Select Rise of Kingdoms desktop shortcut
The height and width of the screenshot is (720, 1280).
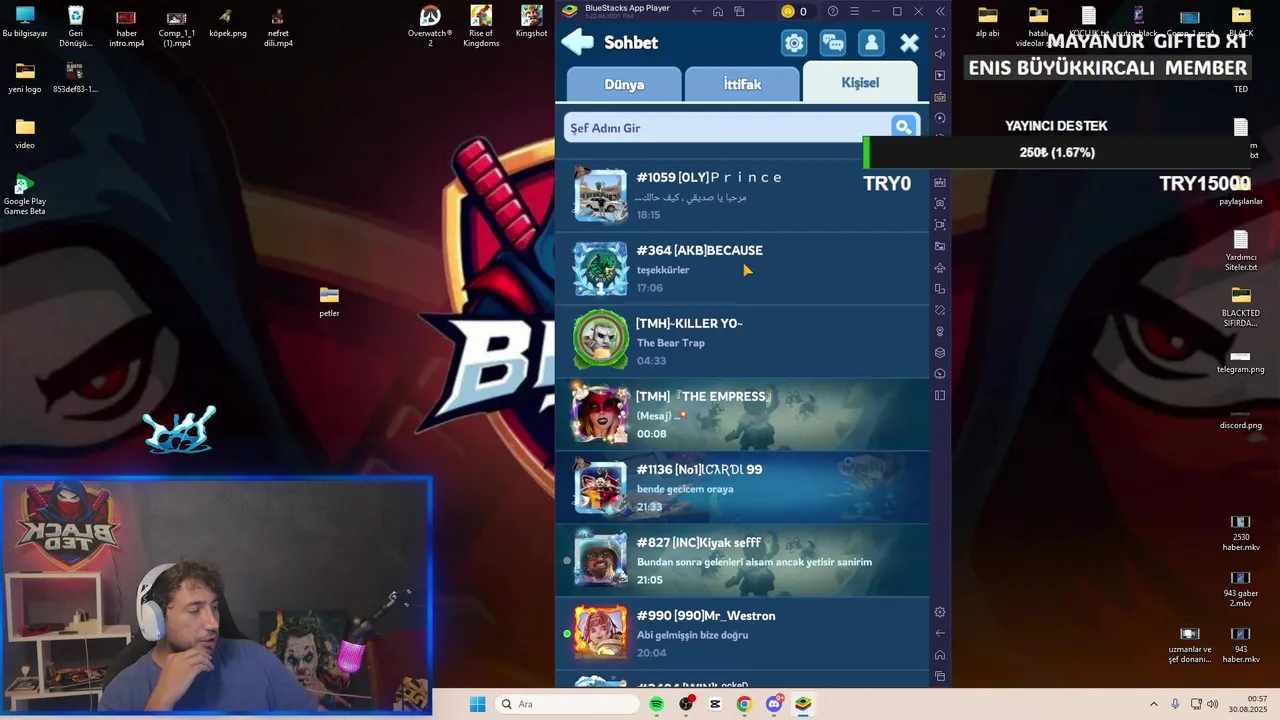click(x=481, y=25)
